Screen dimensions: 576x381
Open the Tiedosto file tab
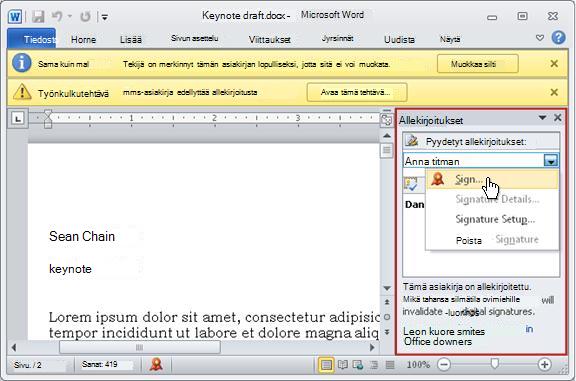tap(32, 39)
